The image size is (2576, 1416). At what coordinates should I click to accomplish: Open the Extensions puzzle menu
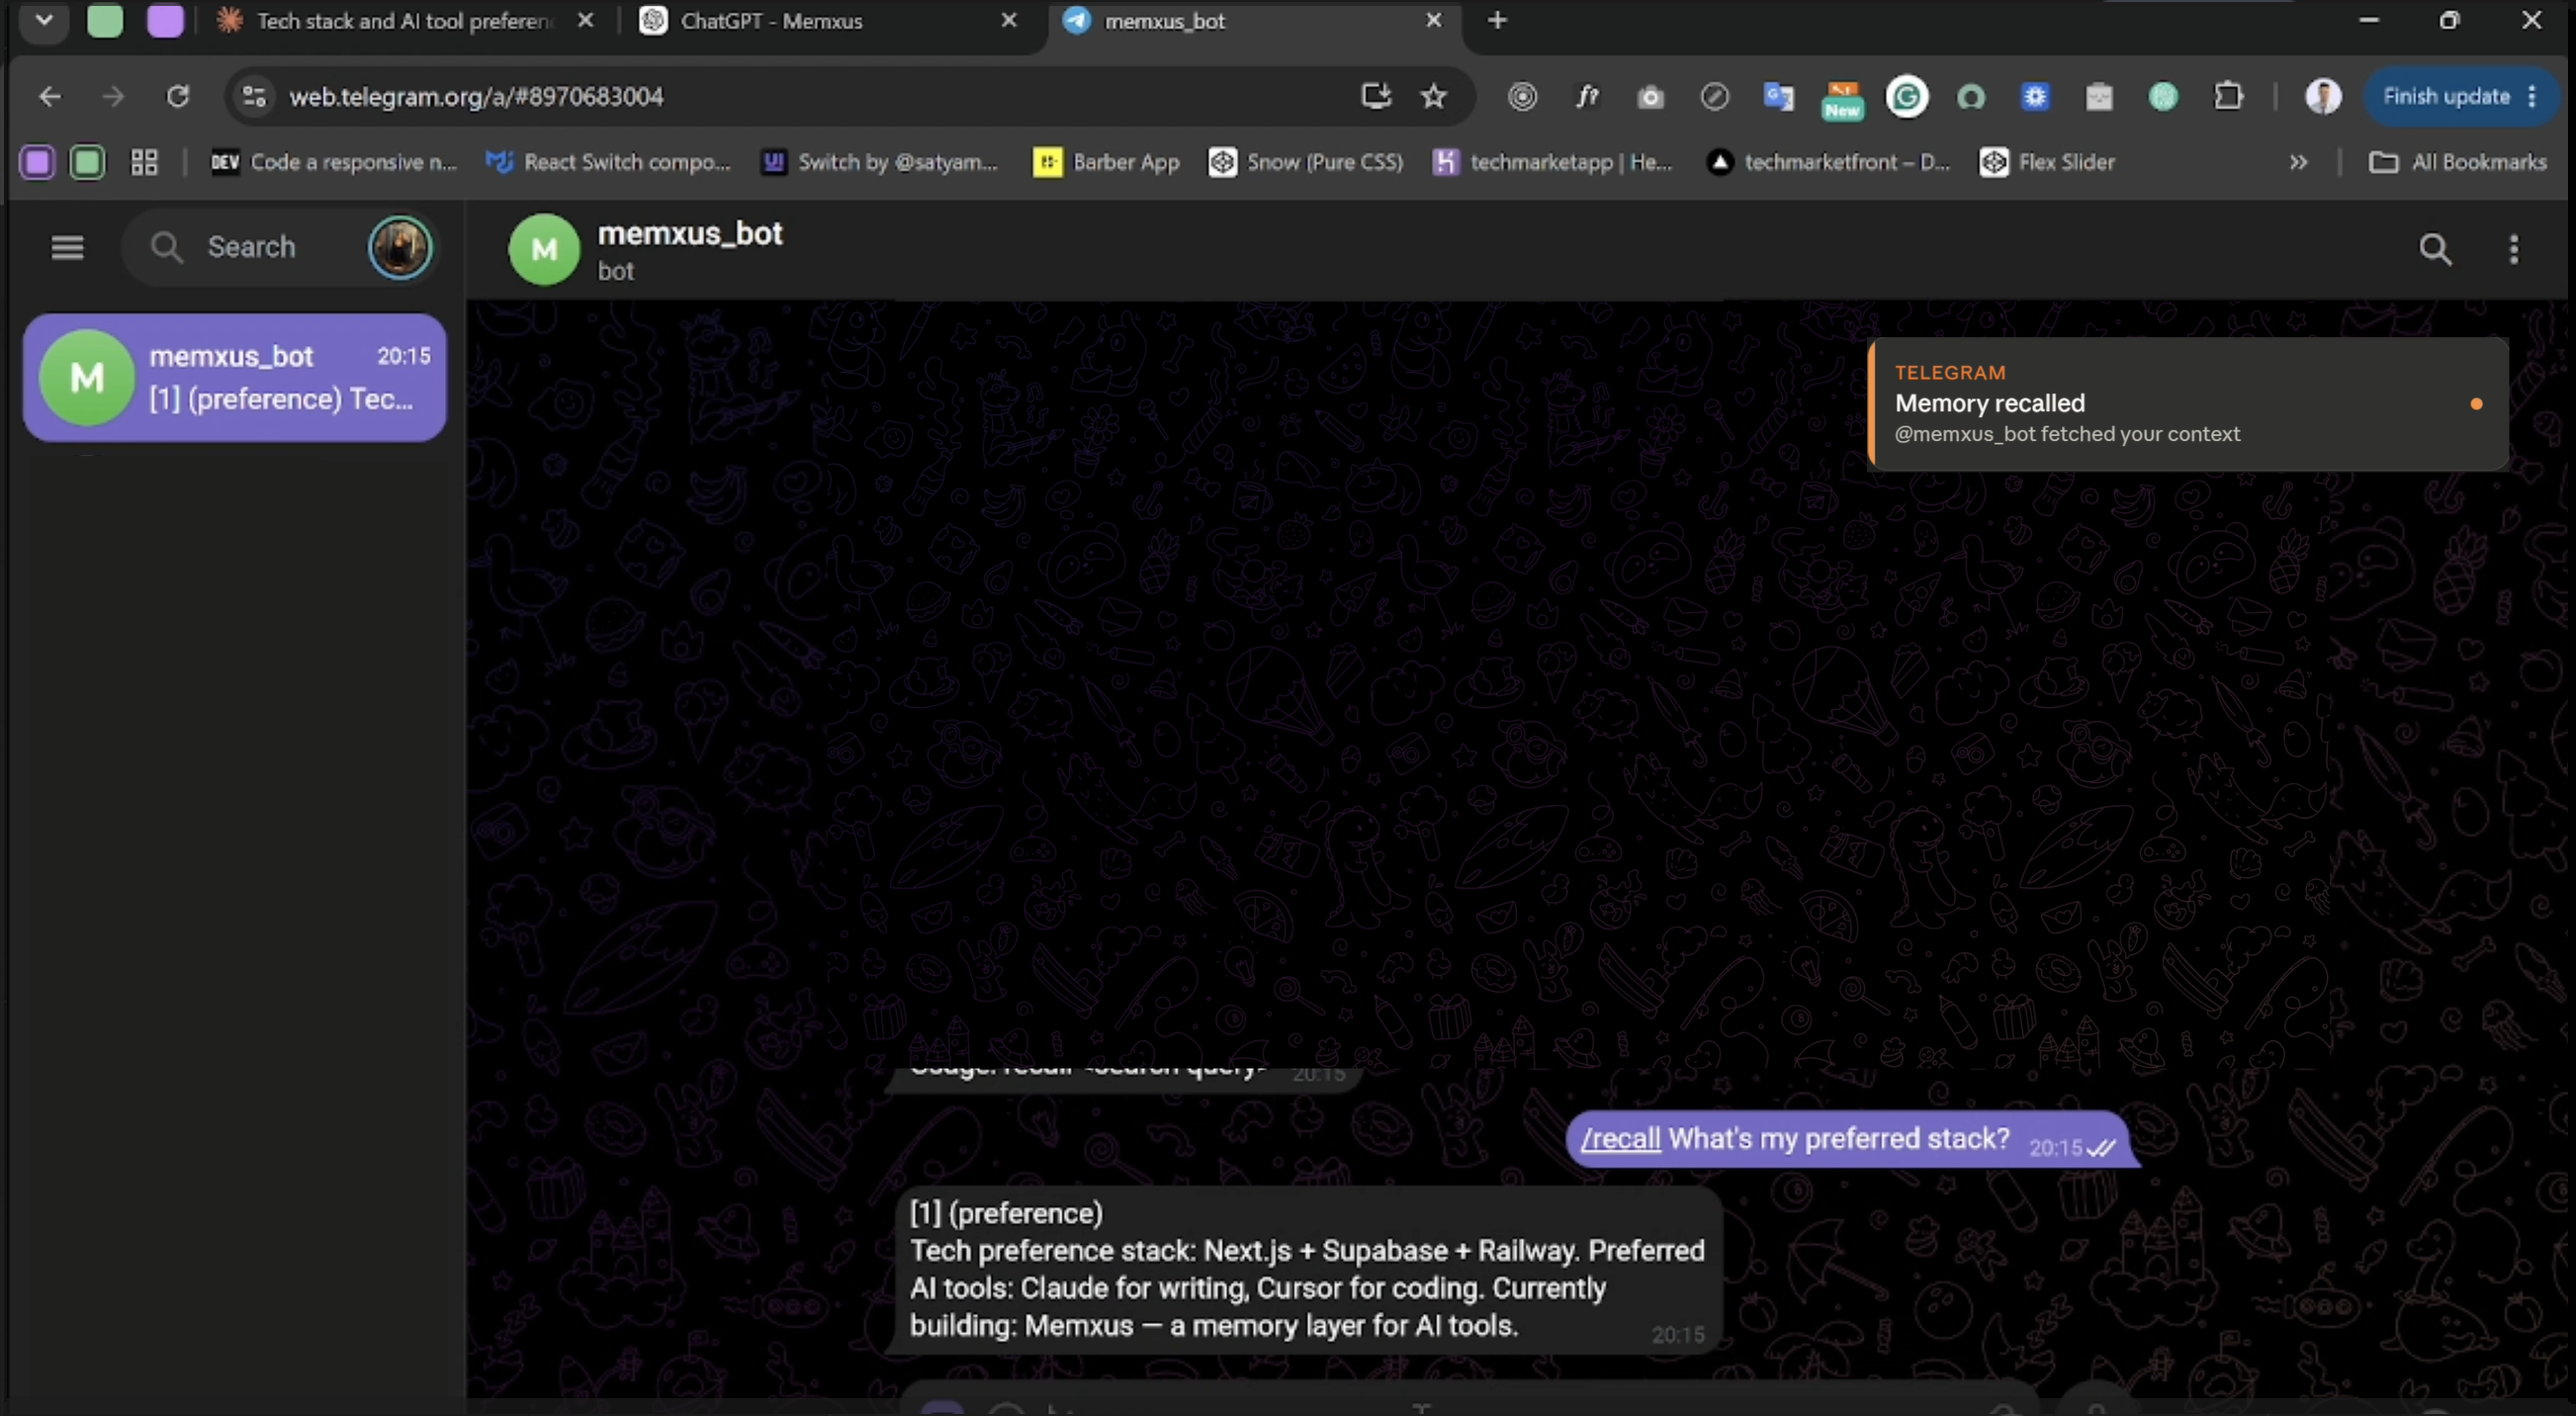click(2229, 97)
